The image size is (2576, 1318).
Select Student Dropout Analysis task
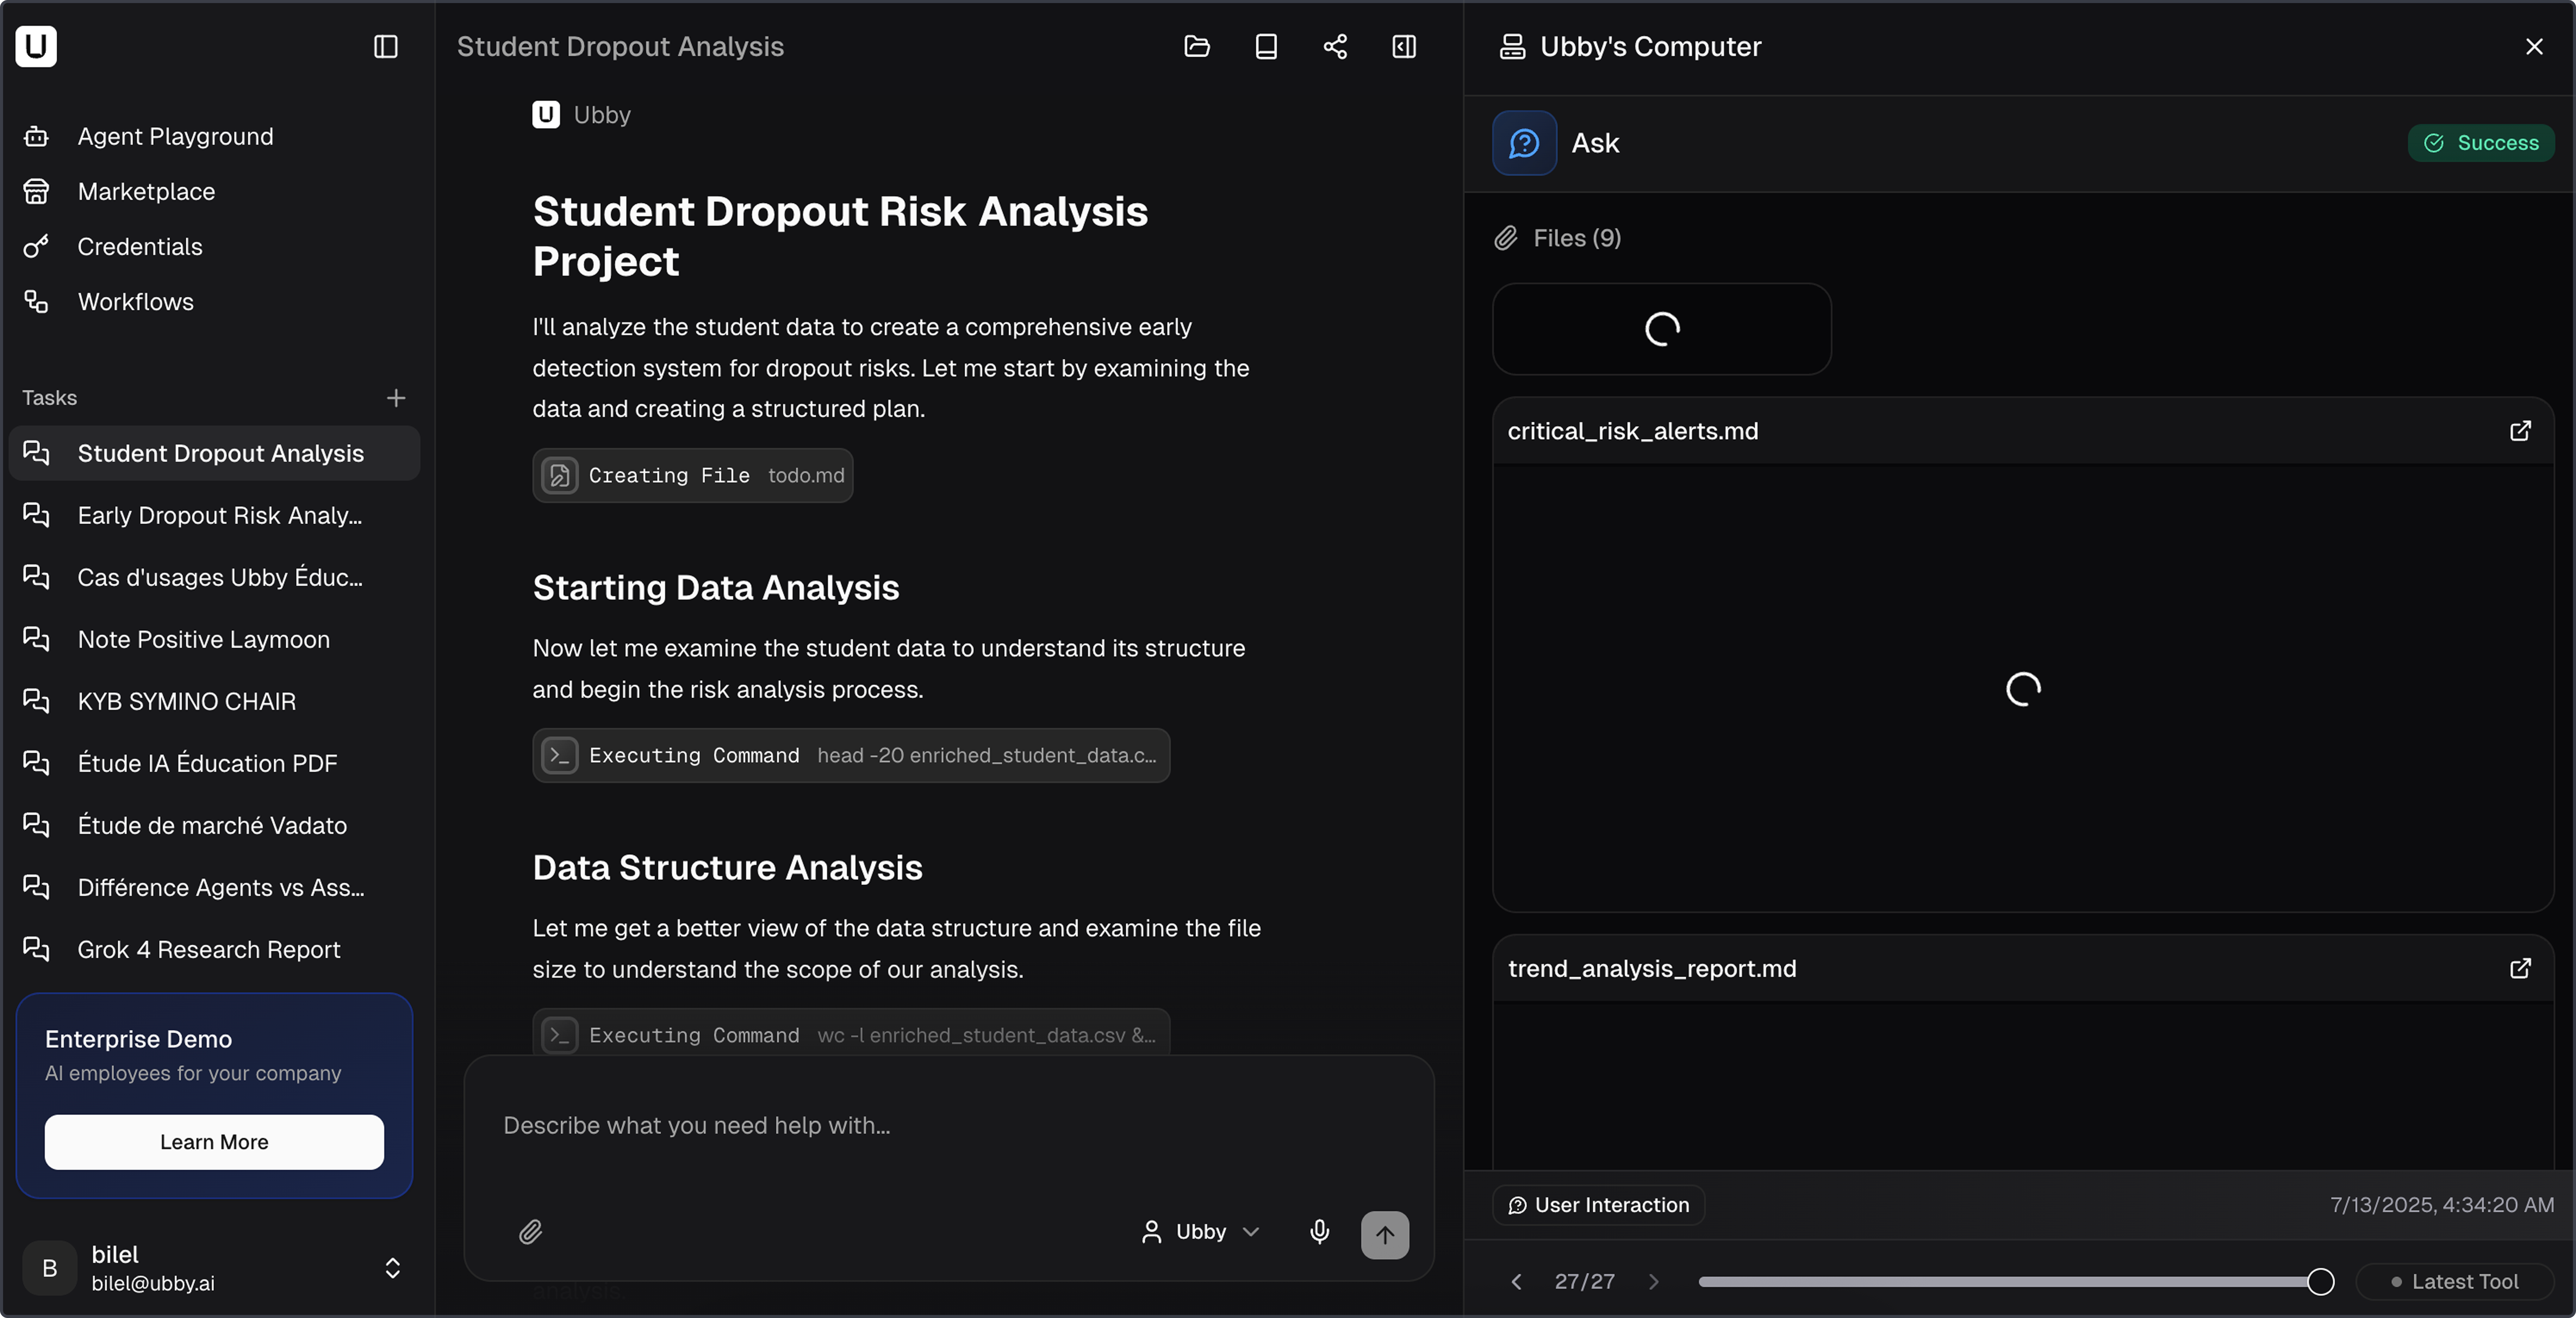214,453
